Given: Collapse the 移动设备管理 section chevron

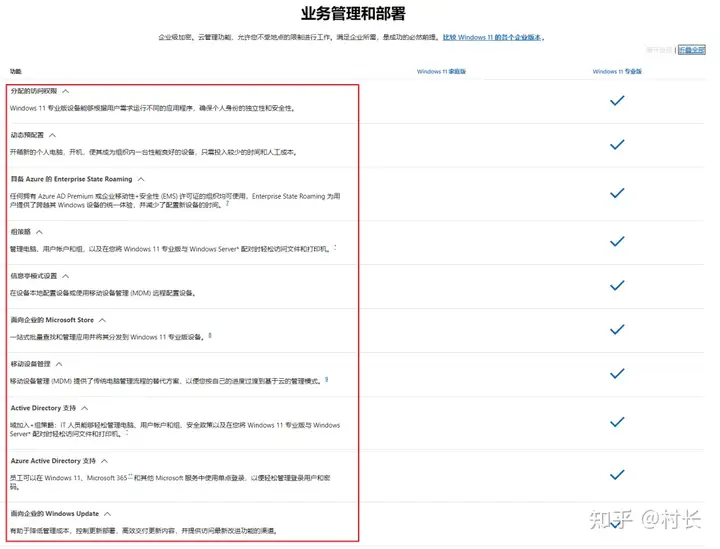Looking at the screenshot, I should [x=59, y=364].
